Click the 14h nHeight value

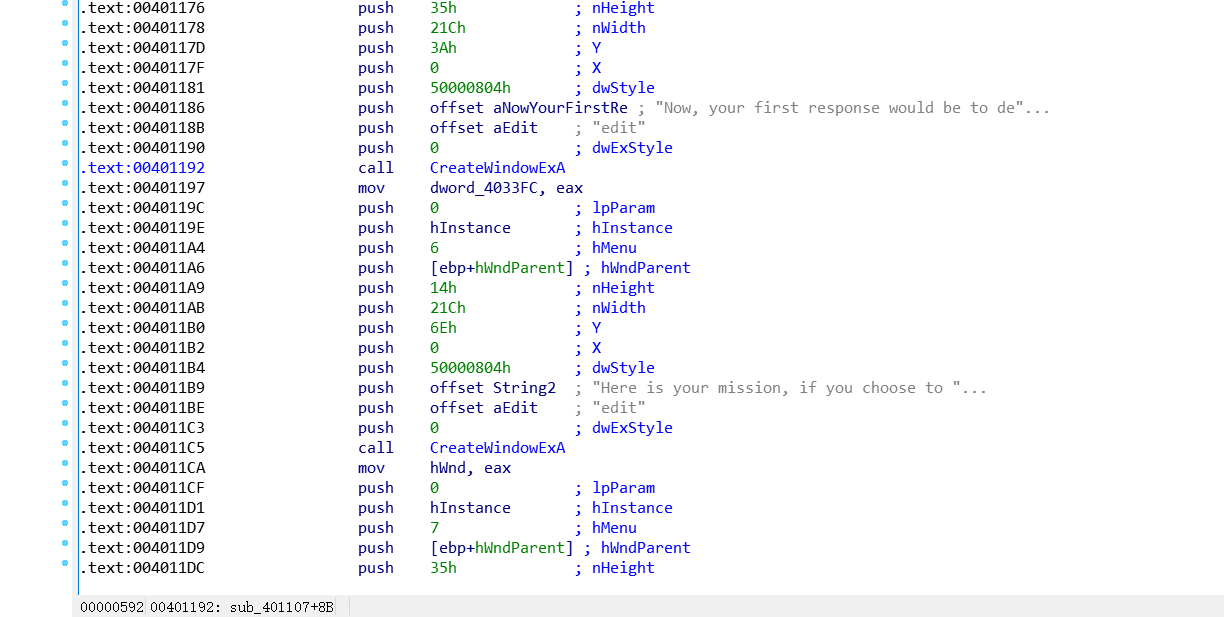pyautogui.click(x=443, y=288)
